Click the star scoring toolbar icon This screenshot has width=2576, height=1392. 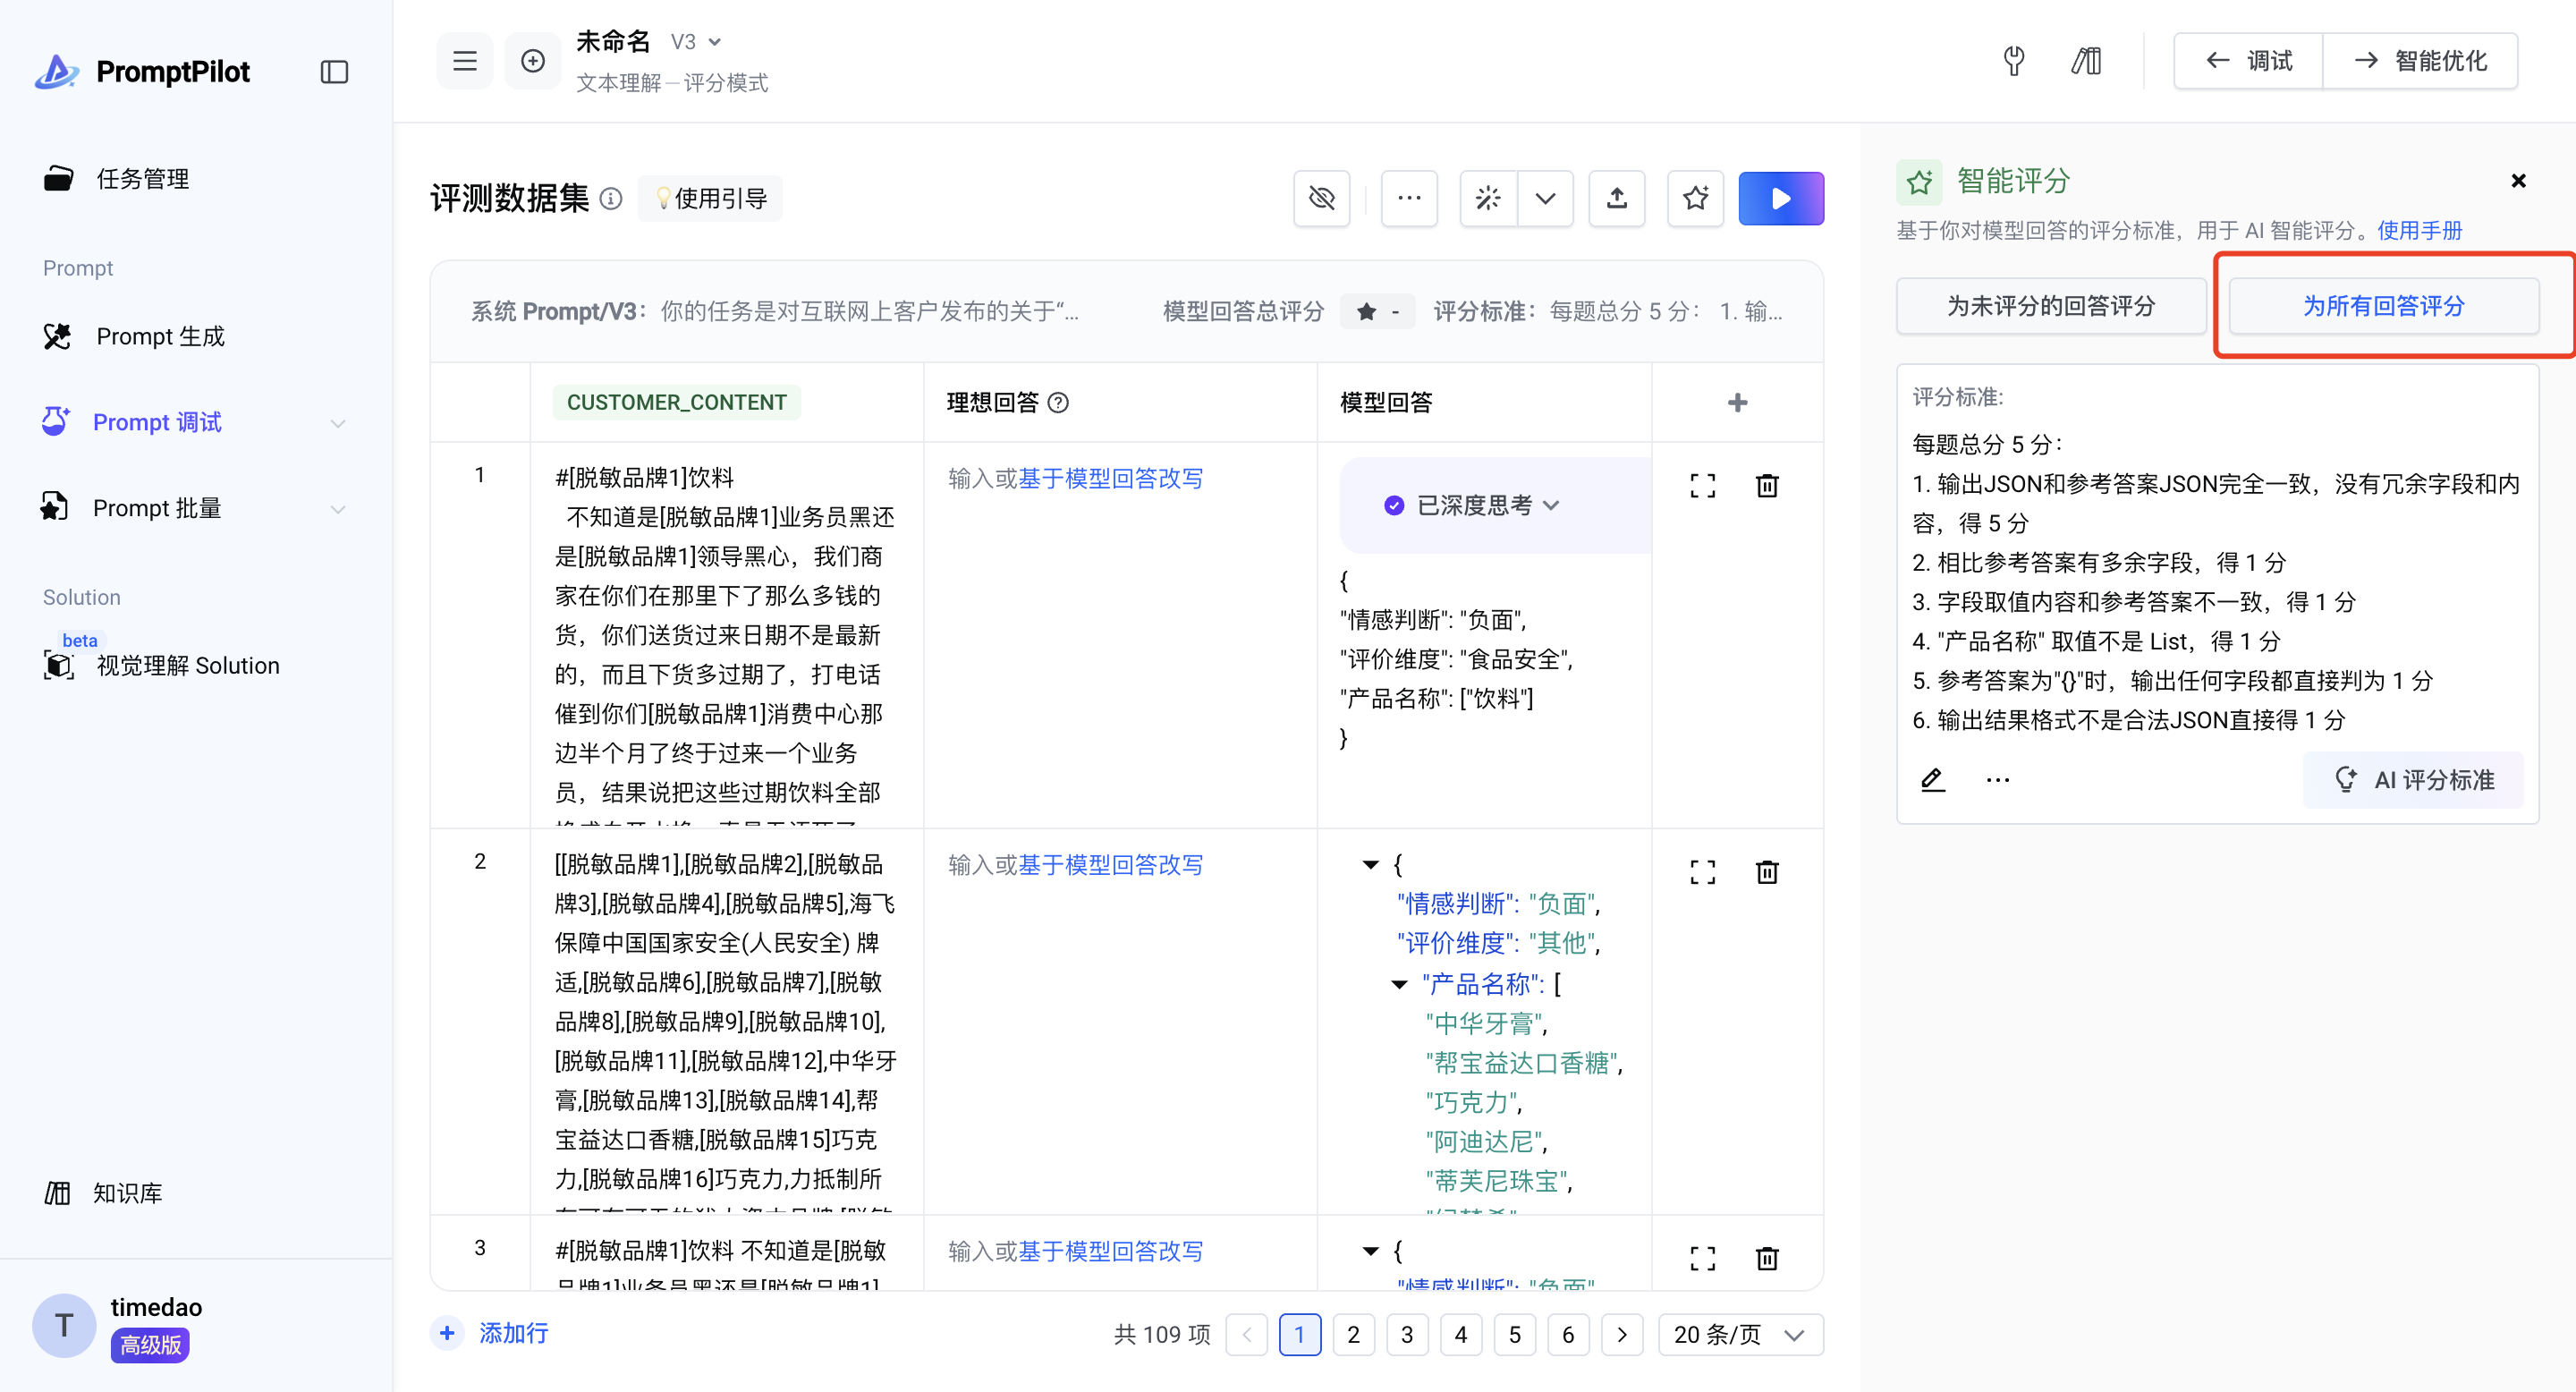tap(1695, 198)
